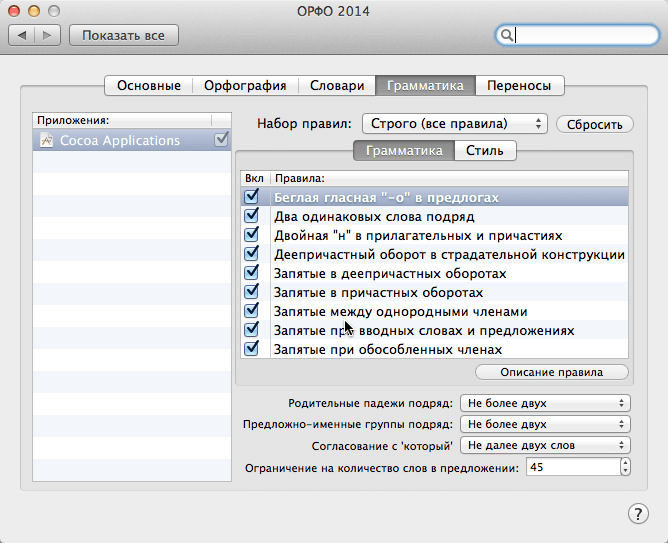
Task: Click the Cocoa Applications app icon
Action: point(46,140)
